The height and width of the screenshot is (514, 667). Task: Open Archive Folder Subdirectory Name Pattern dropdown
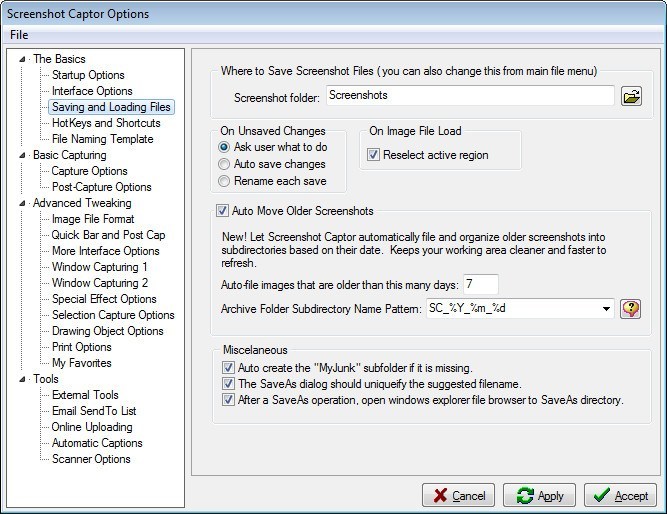(607, 309)
